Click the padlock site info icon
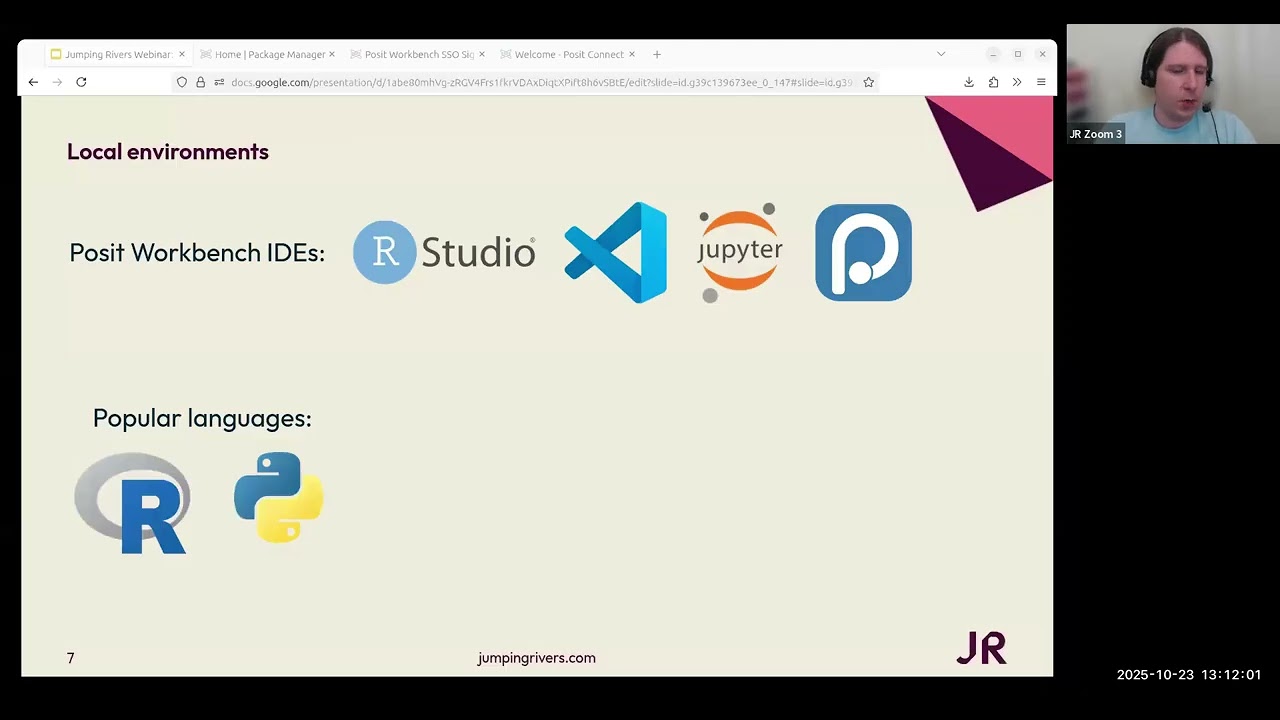This screenshot has width=1280, height=720. [x=200, y=82]
